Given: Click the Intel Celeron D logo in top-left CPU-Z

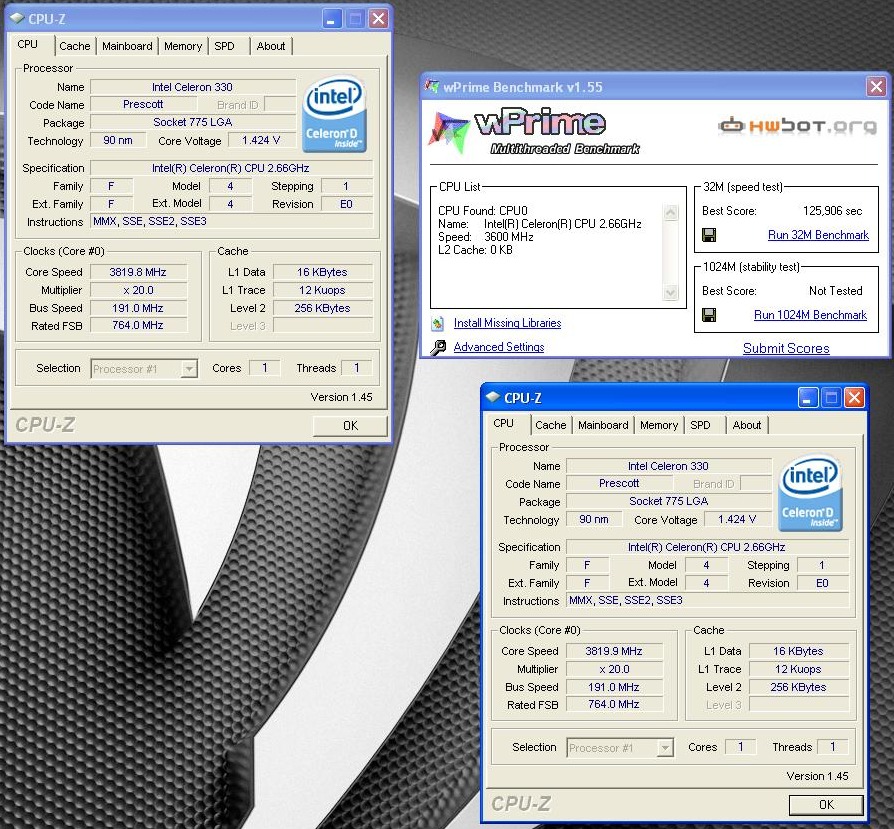Looking at the screenshot, I should click(x=334, y=115).
